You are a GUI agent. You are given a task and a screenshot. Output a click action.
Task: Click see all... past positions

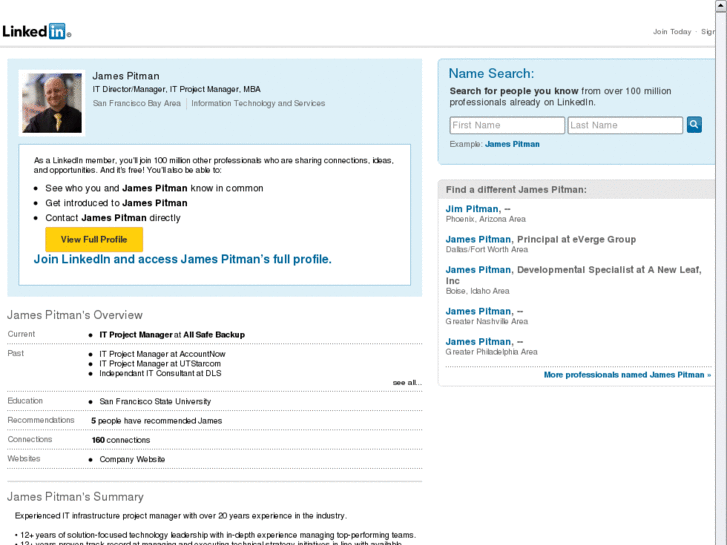click(x=407, y=383)
